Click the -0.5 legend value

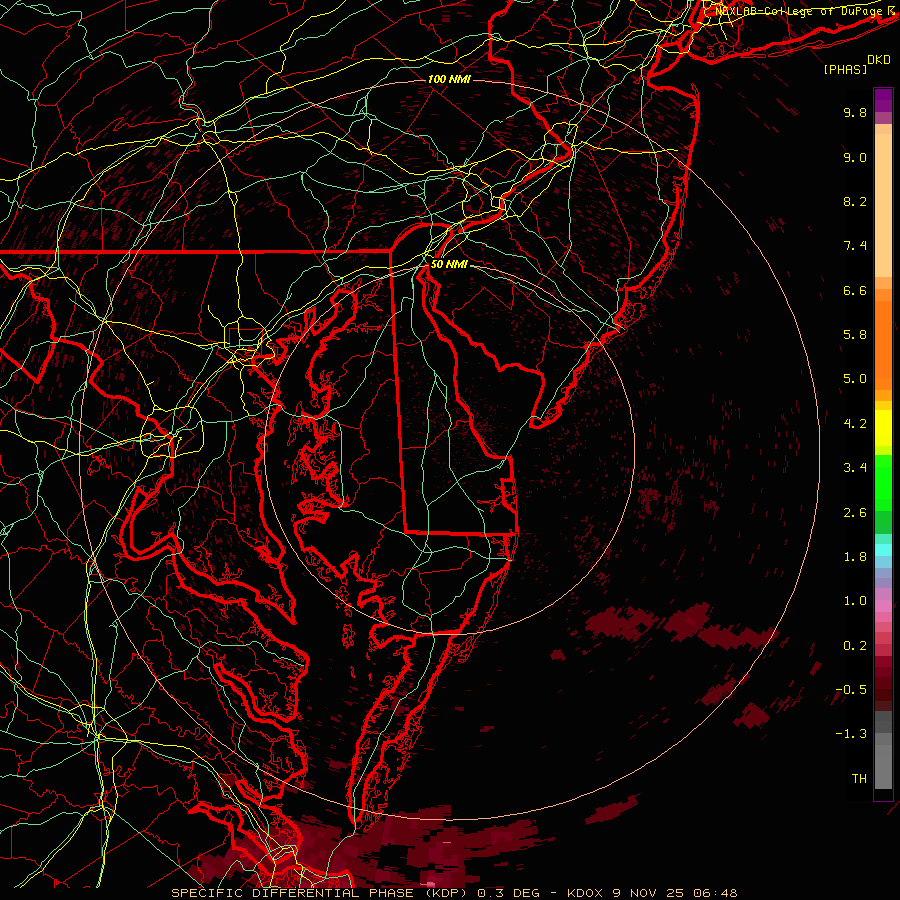point(851,690)
